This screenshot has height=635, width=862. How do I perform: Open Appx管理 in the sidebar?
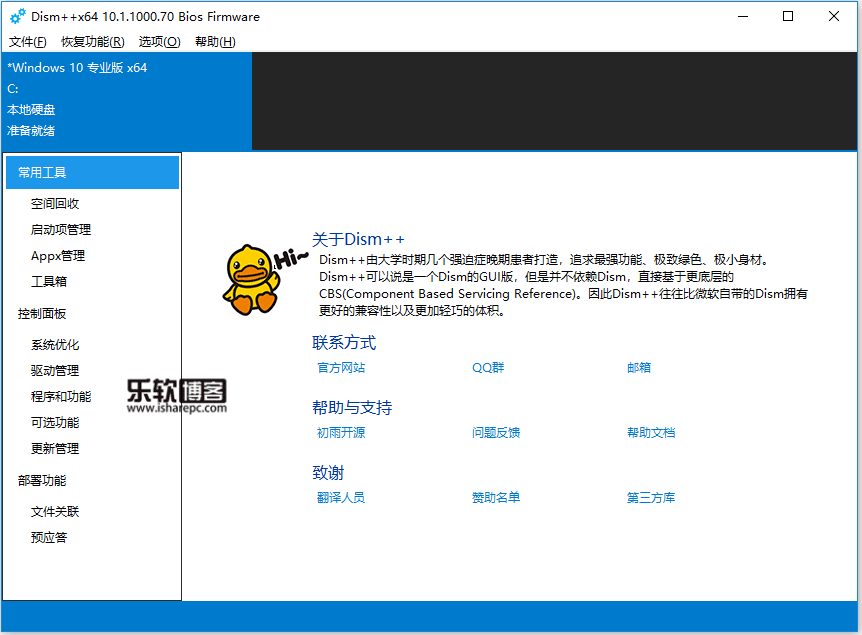[58, 256]
